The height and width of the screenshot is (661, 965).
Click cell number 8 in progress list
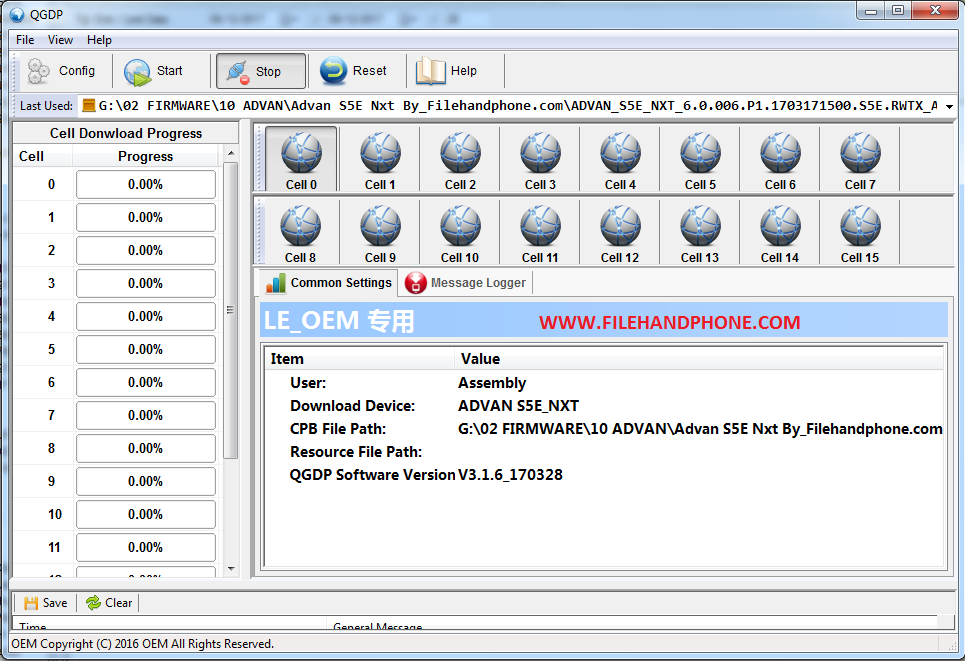51,448
